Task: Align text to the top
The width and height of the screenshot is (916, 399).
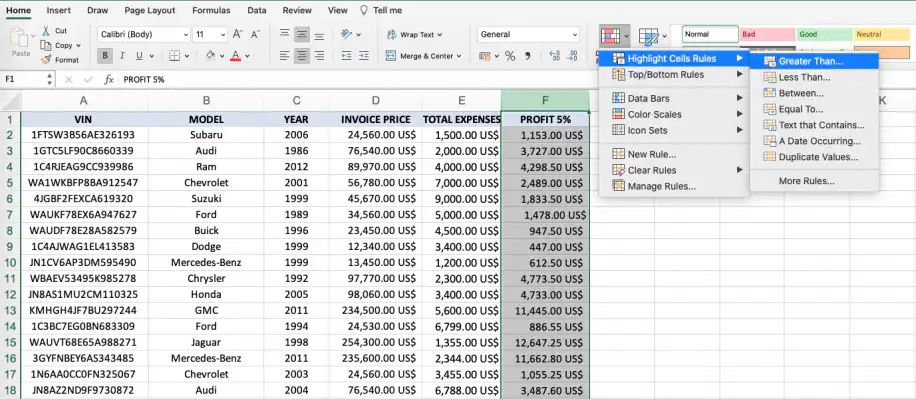Action: pos(284,34)
